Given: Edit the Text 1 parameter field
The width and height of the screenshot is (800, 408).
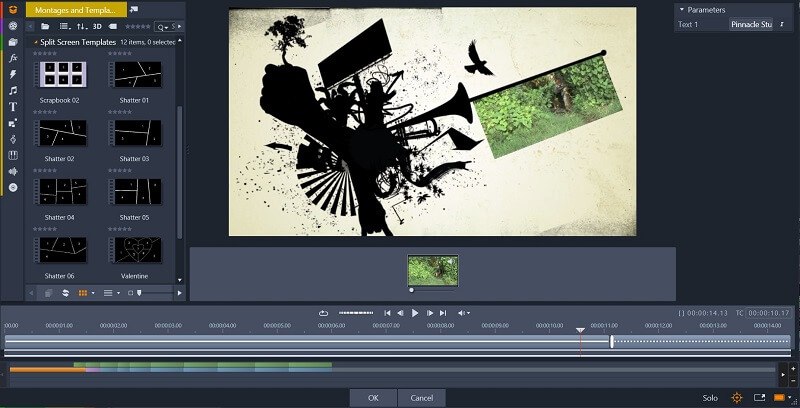Looking at the screenshot, I should point(751,24).
